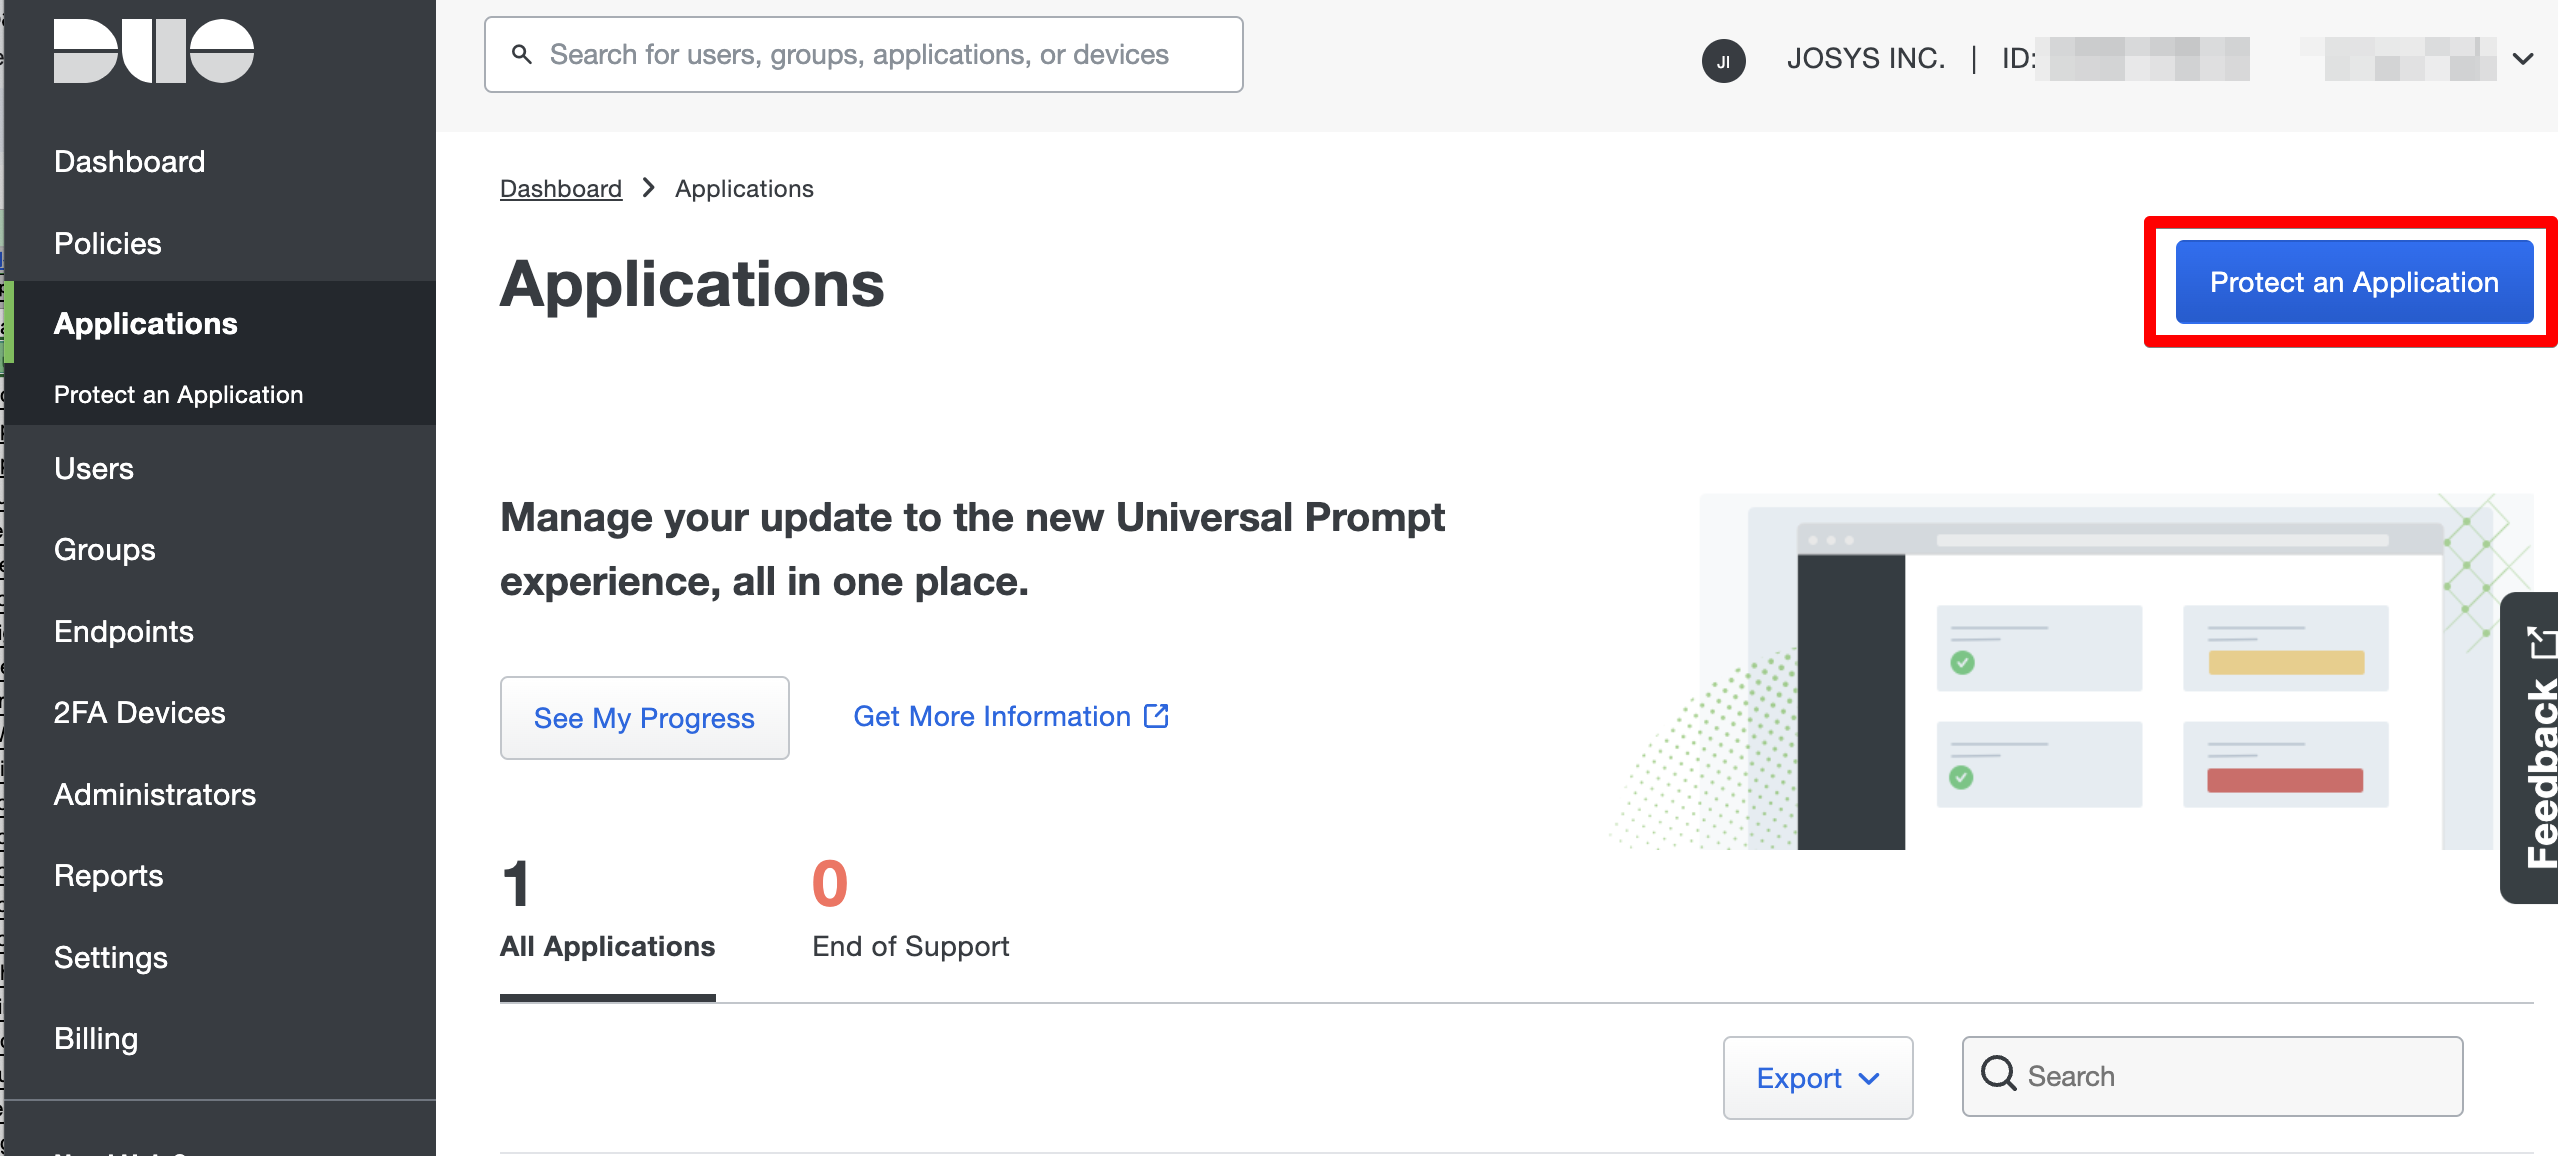
Task: Click See My Progress button
Action: 644,718
